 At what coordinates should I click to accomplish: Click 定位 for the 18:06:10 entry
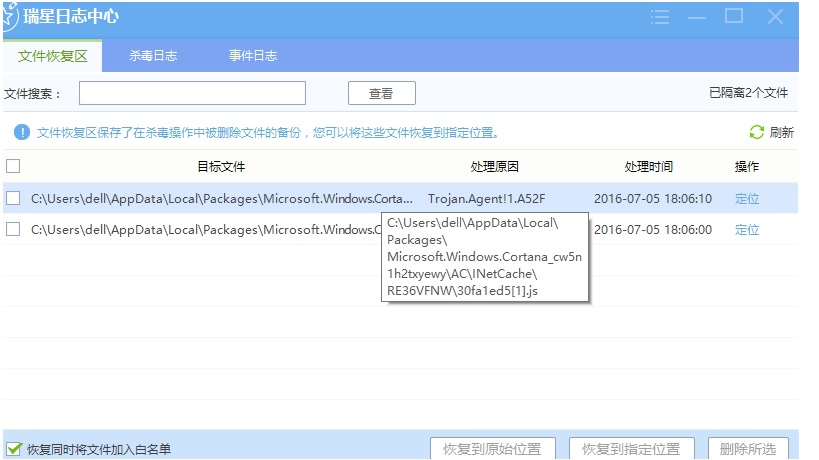coord(747,198)
